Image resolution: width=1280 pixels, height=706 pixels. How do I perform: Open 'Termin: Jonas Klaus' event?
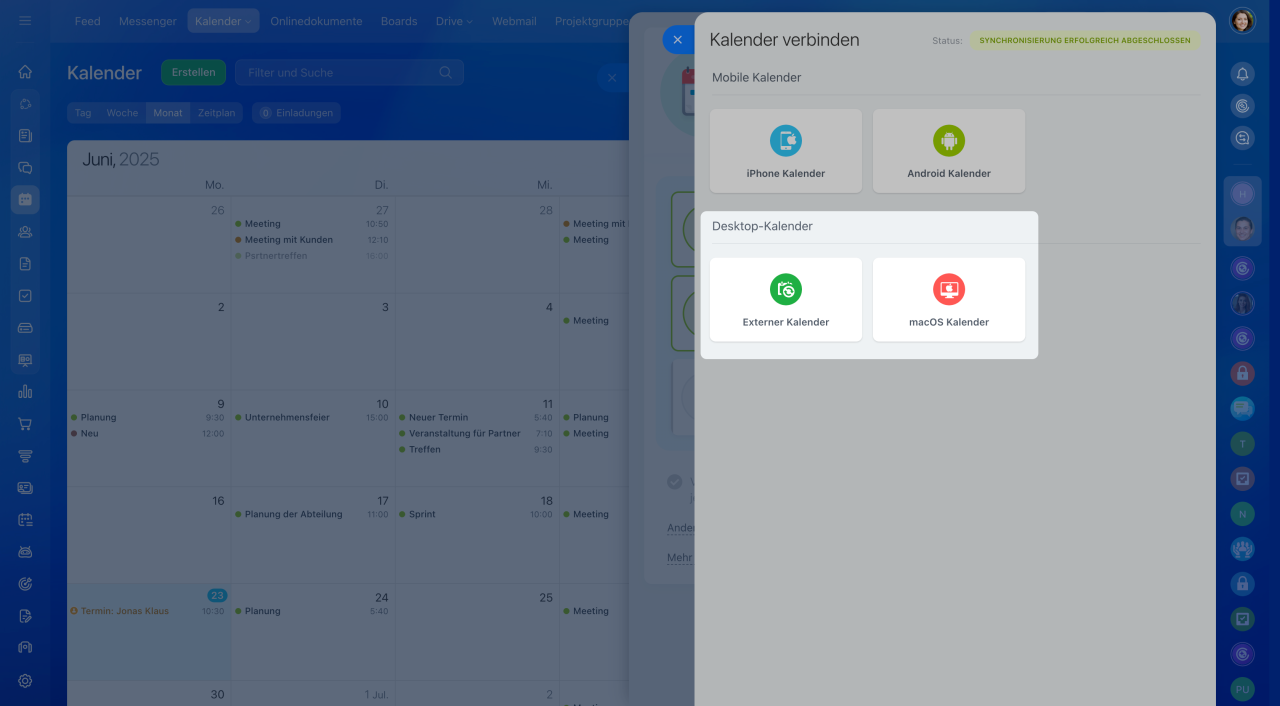tap(147, 611)
